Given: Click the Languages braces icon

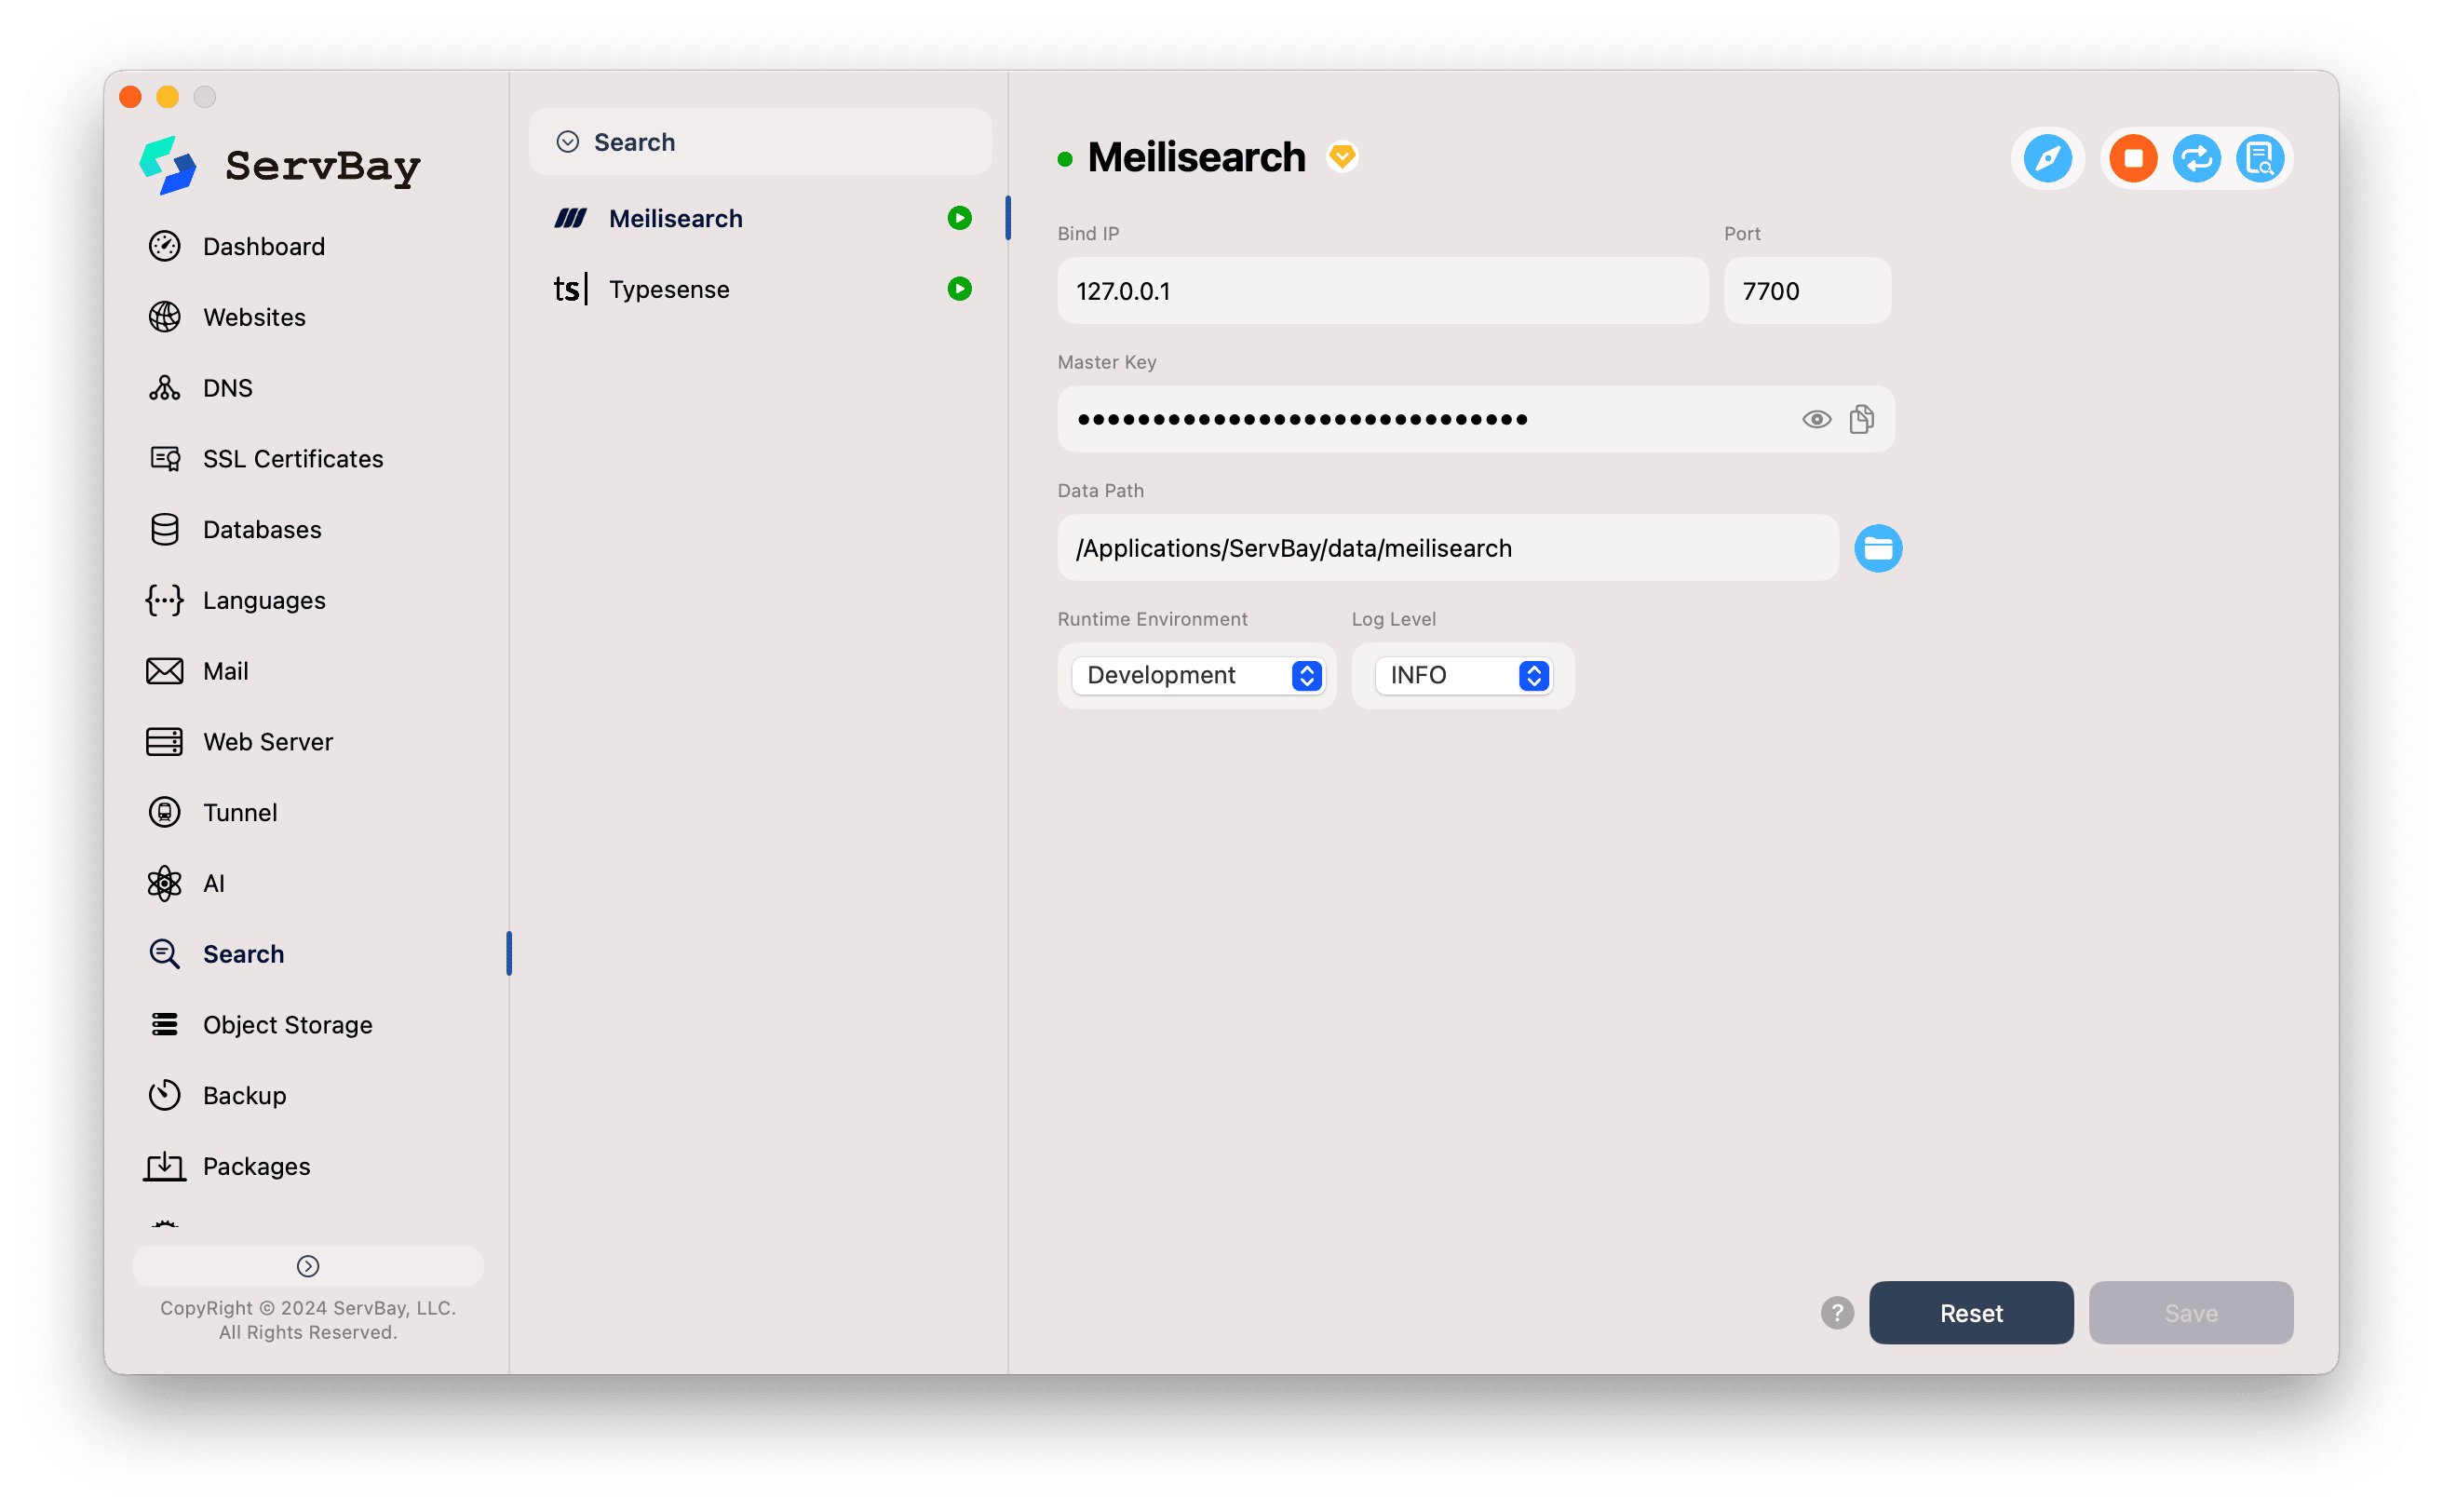Looking at the screenshot, I should pos(165,601).
